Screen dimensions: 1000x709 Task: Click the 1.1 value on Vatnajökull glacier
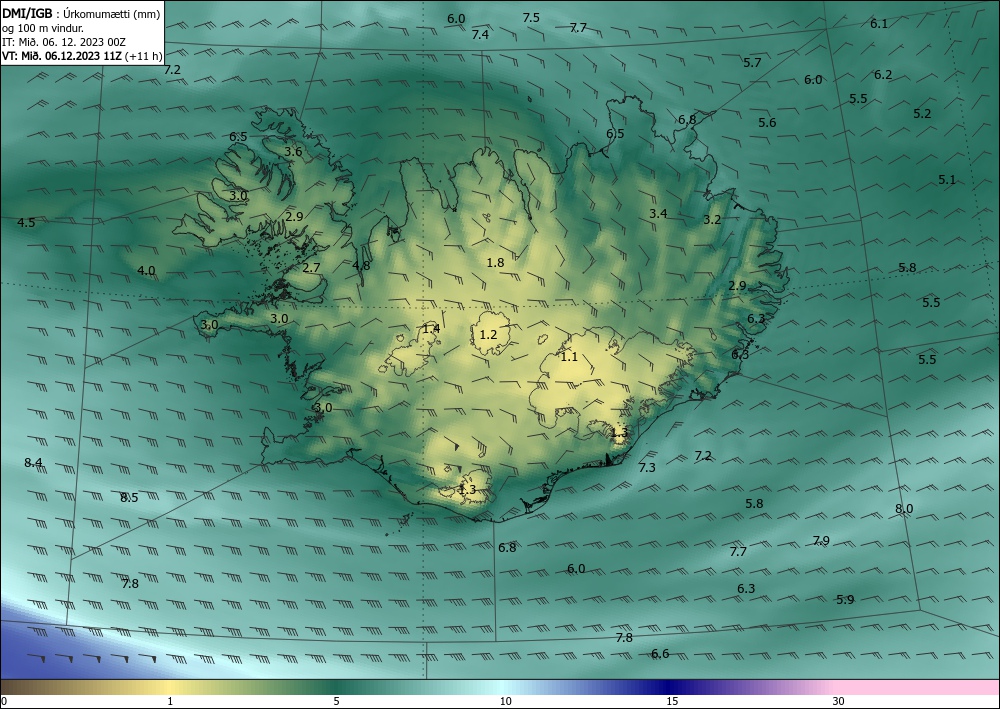coord(569,357)
